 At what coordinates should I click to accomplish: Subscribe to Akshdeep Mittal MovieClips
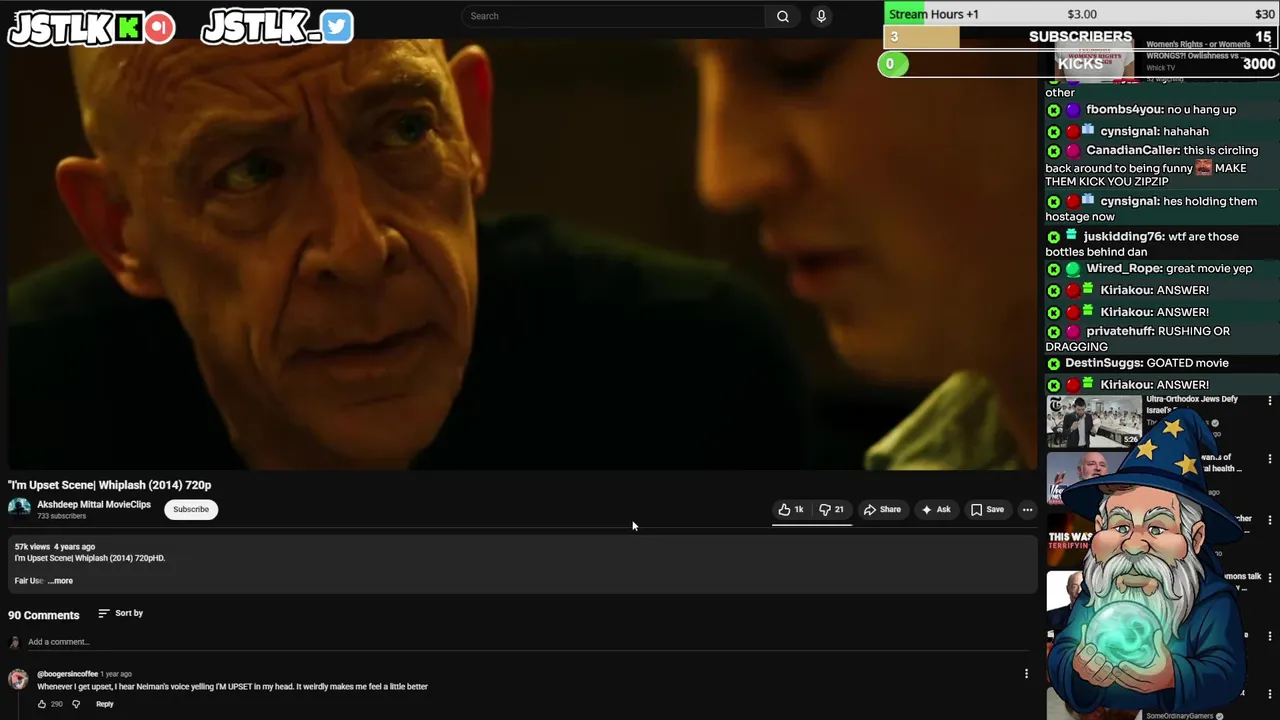click(x=191, y=509)
